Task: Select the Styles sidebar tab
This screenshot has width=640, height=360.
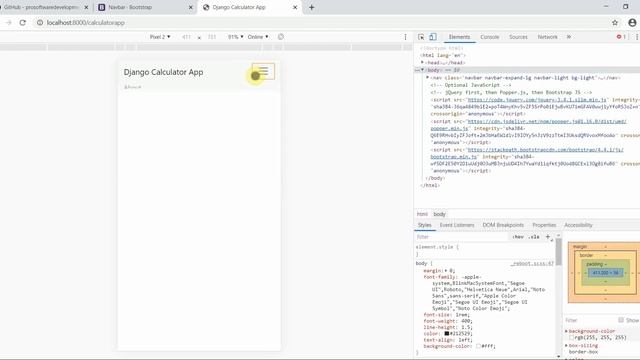Action: pos(424,225)
